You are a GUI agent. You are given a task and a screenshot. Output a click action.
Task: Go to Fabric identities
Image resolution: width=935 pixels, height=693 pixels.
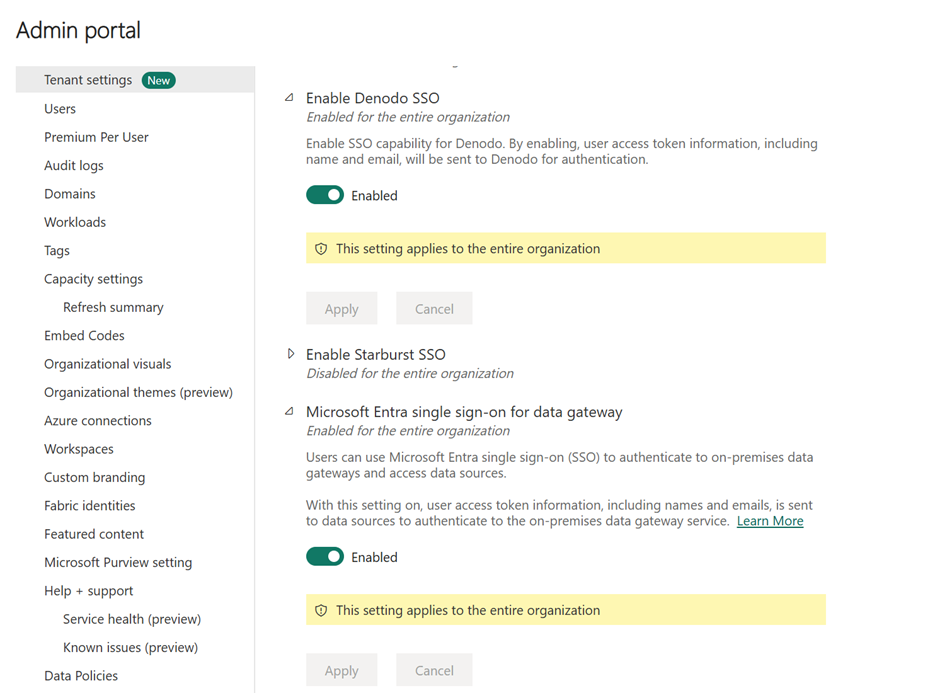click(89, 505)
